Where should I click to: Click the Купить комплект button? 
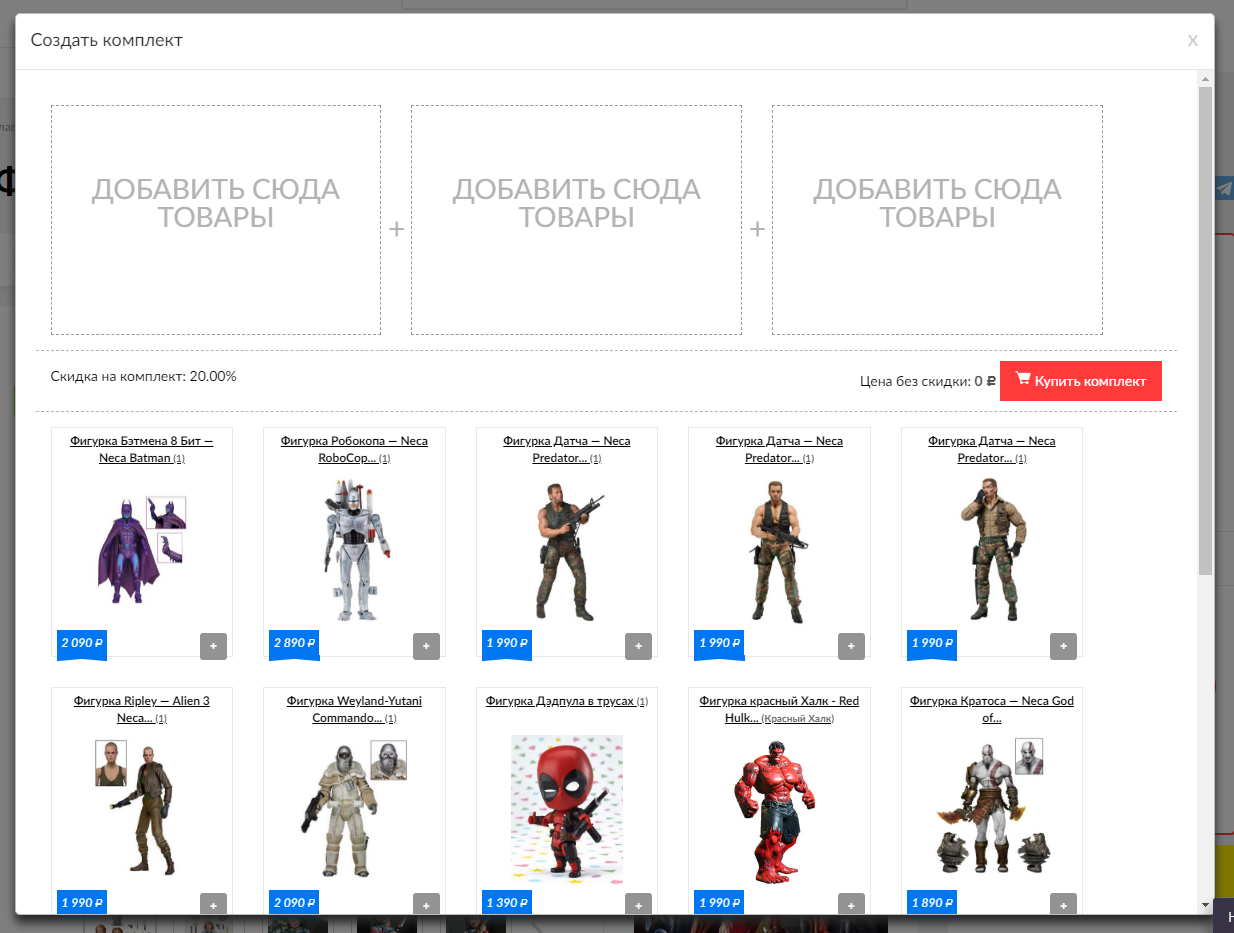tap(1081, 381)
